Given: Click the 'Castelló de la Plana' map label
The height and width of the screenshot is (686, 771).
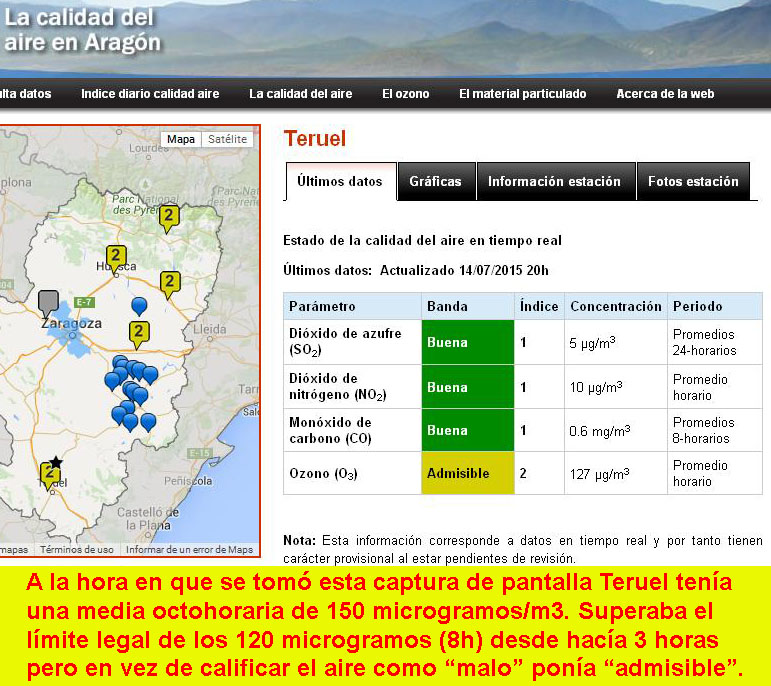Looking at the screenshot, I should click(x=148, y=519).
